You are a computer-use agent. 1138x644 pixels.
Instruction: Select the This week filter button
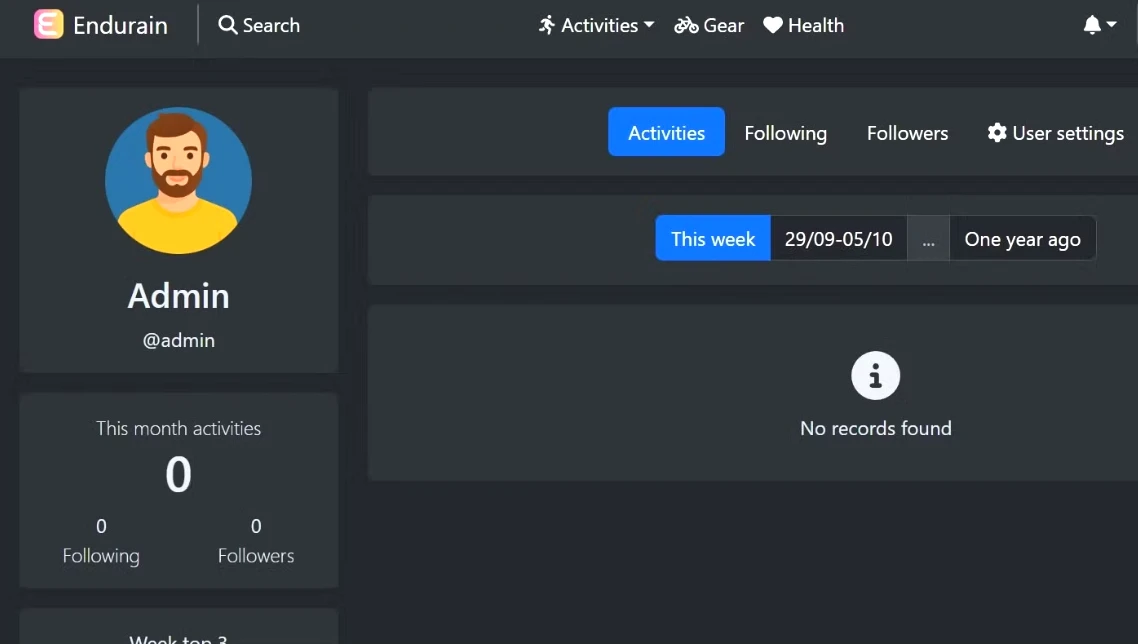[x=713, y=239]
